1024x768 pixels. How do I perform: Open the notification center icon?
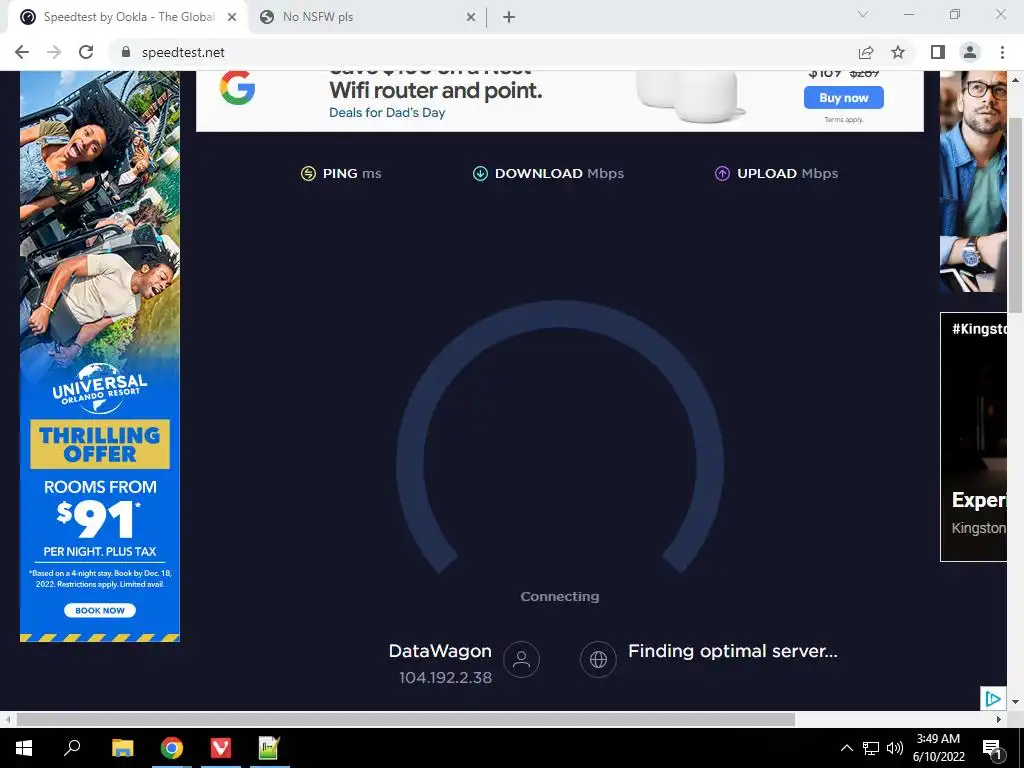[993, 749]
